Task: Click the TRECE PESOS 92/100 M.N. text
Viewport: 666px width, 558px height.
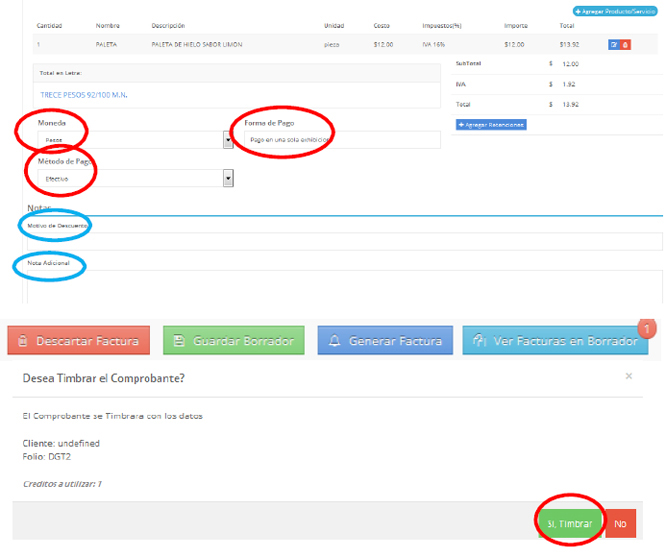Action: coord(84,95)
